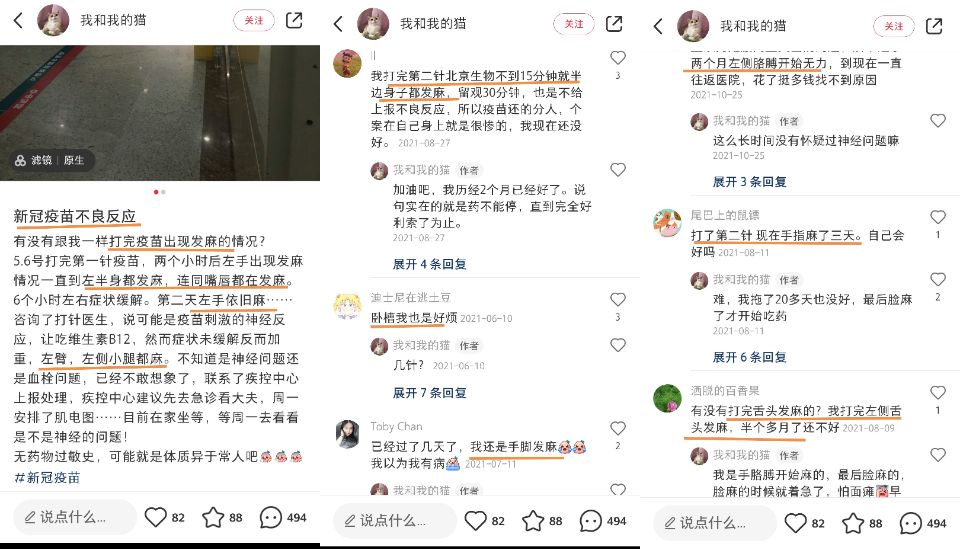Viewport: 960px width, 549px height.
Task: Like the comment by Toby Chan
Action: coord(618,428)
